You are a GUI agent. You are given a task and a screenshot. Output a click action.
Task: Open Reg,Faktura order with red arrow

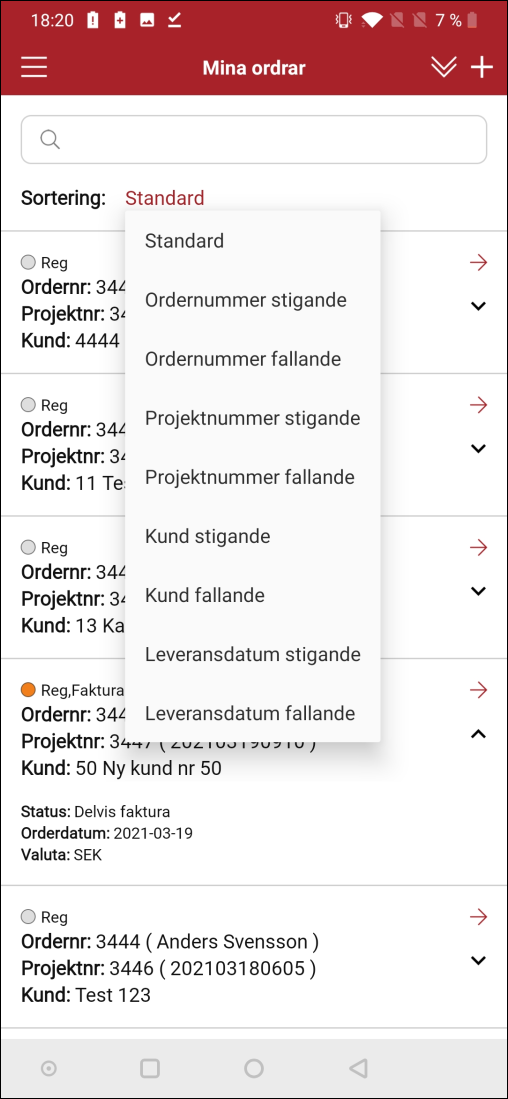479,690
